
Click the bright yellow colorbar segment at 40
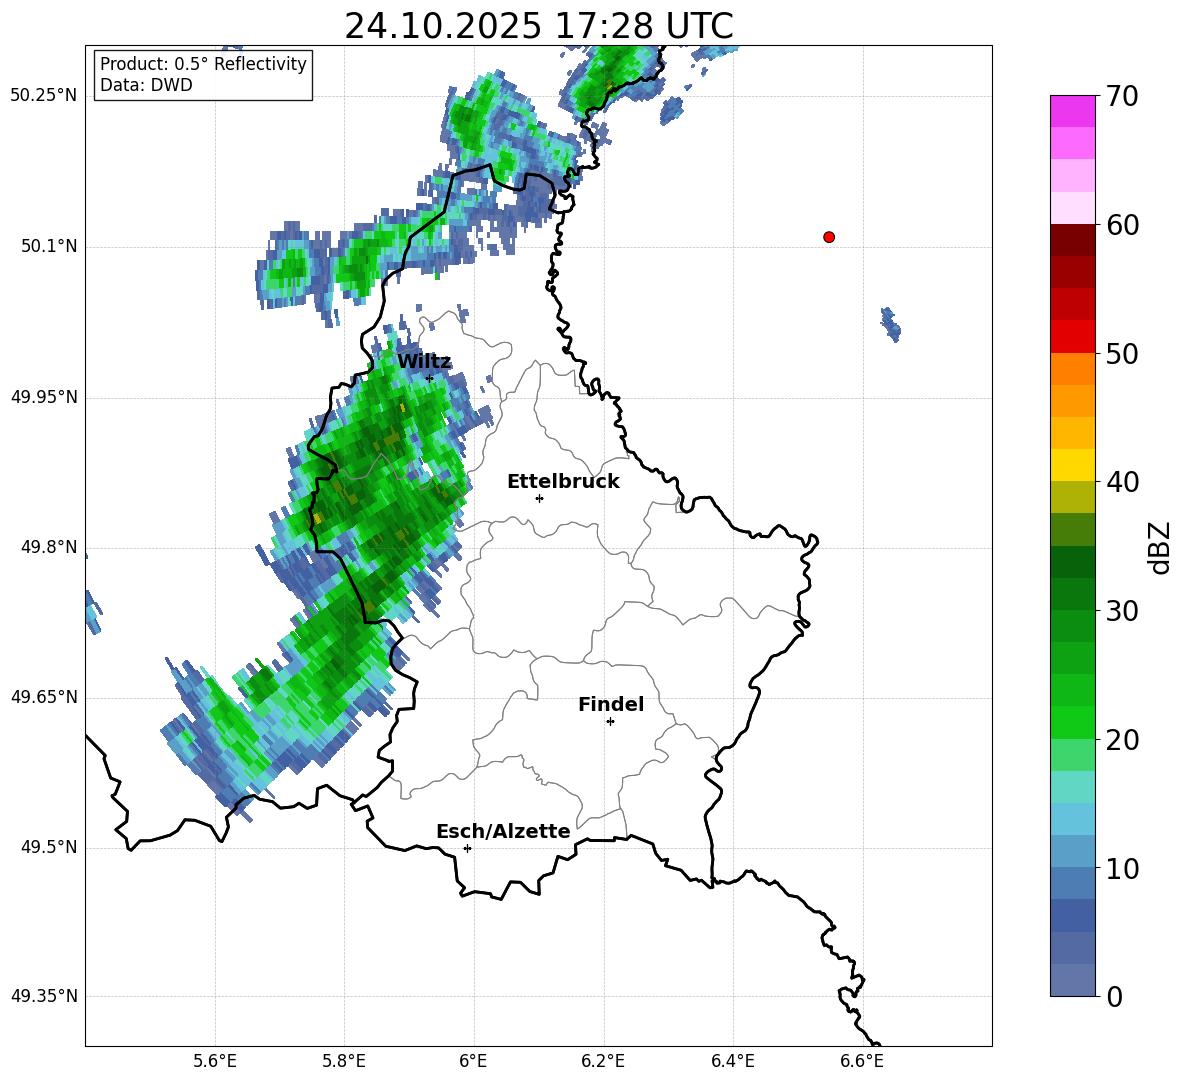tap(1072, 465)
